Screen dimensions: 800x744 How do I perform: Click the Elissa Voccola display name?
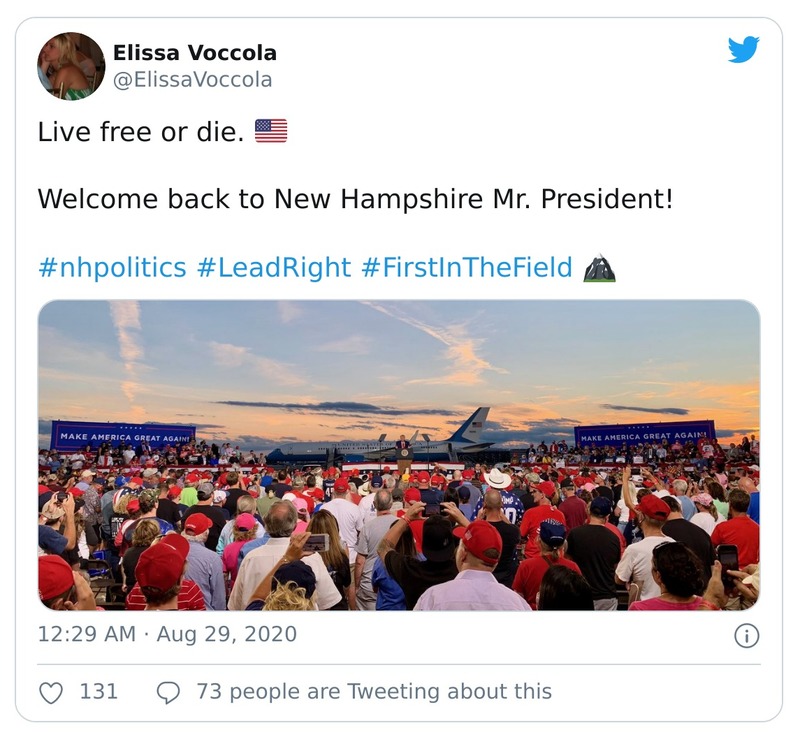click(x=194, y=53)
